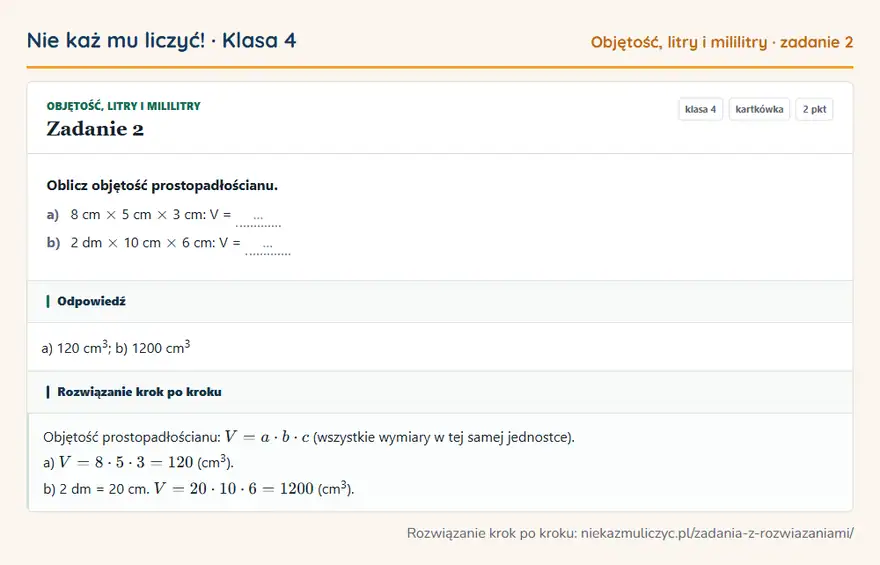Click the item label 'a)' in the task

(x=53, y=215)
